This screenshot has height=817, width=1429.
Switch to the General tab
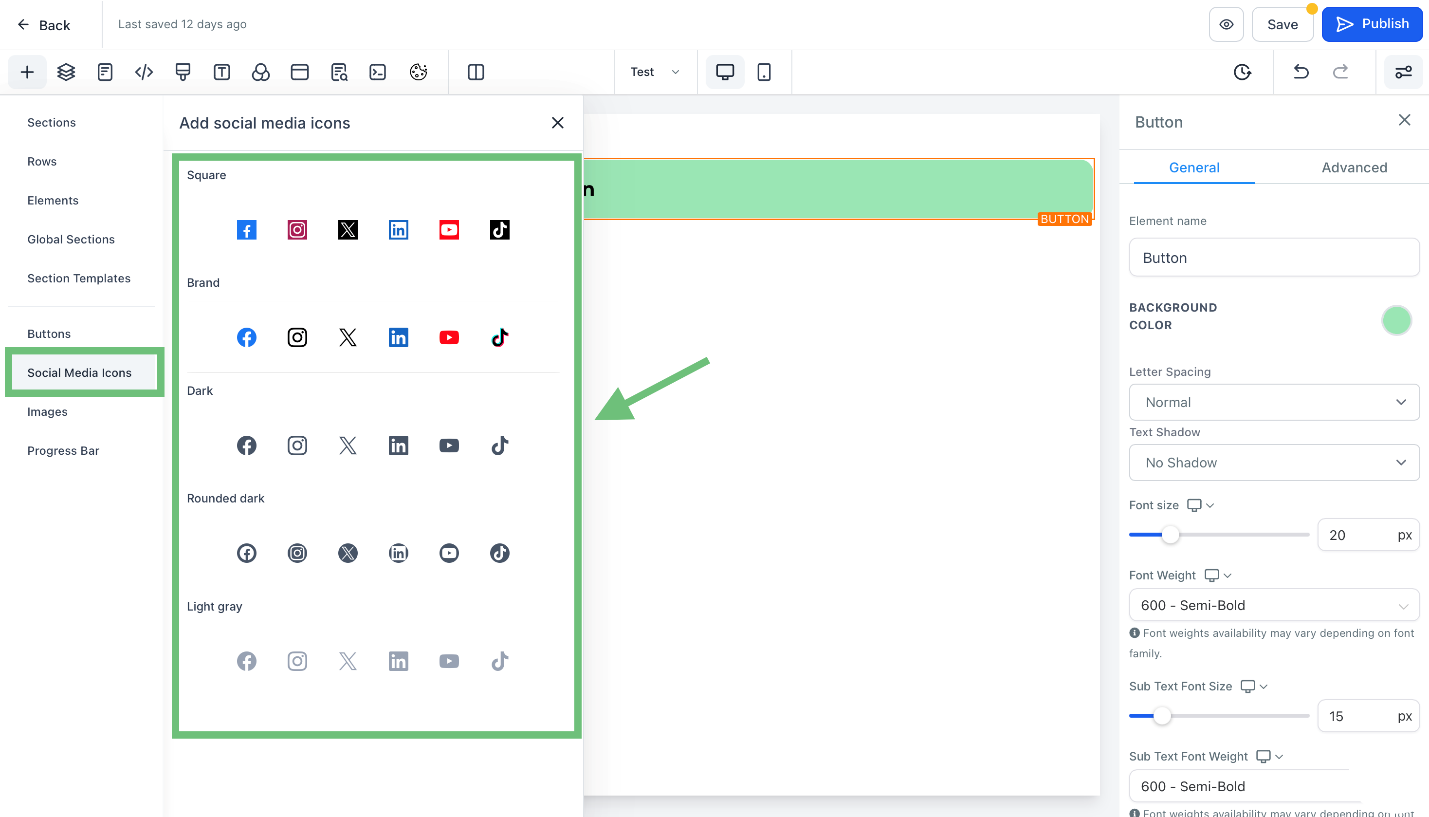pos(1194,167)
